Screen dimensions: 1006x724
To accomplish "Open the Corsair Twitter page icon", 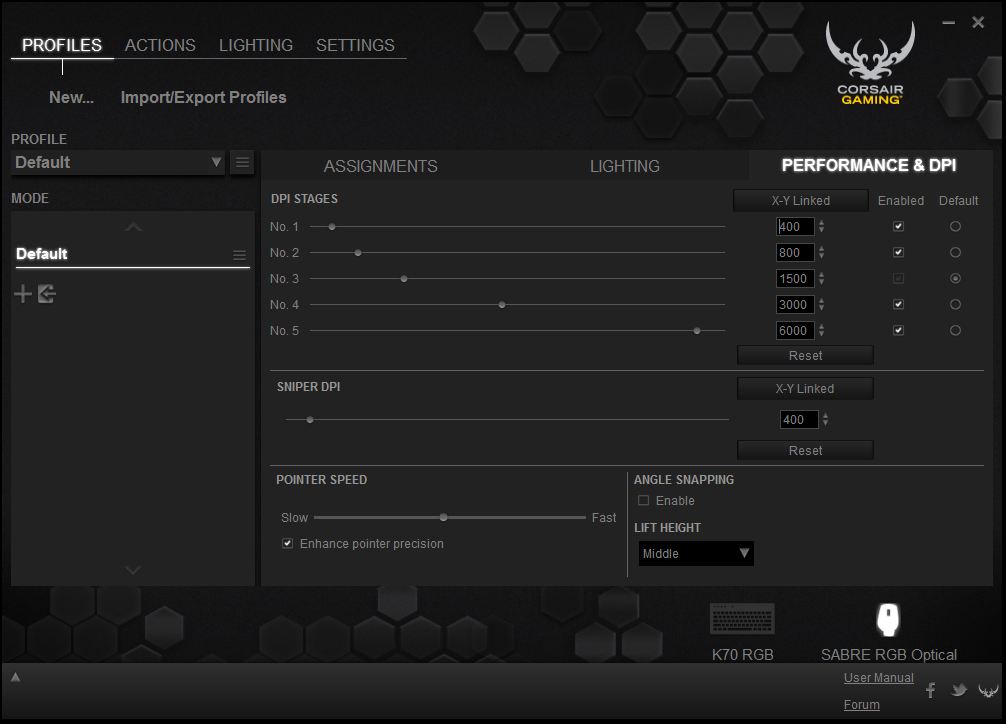I will (959, 690).
